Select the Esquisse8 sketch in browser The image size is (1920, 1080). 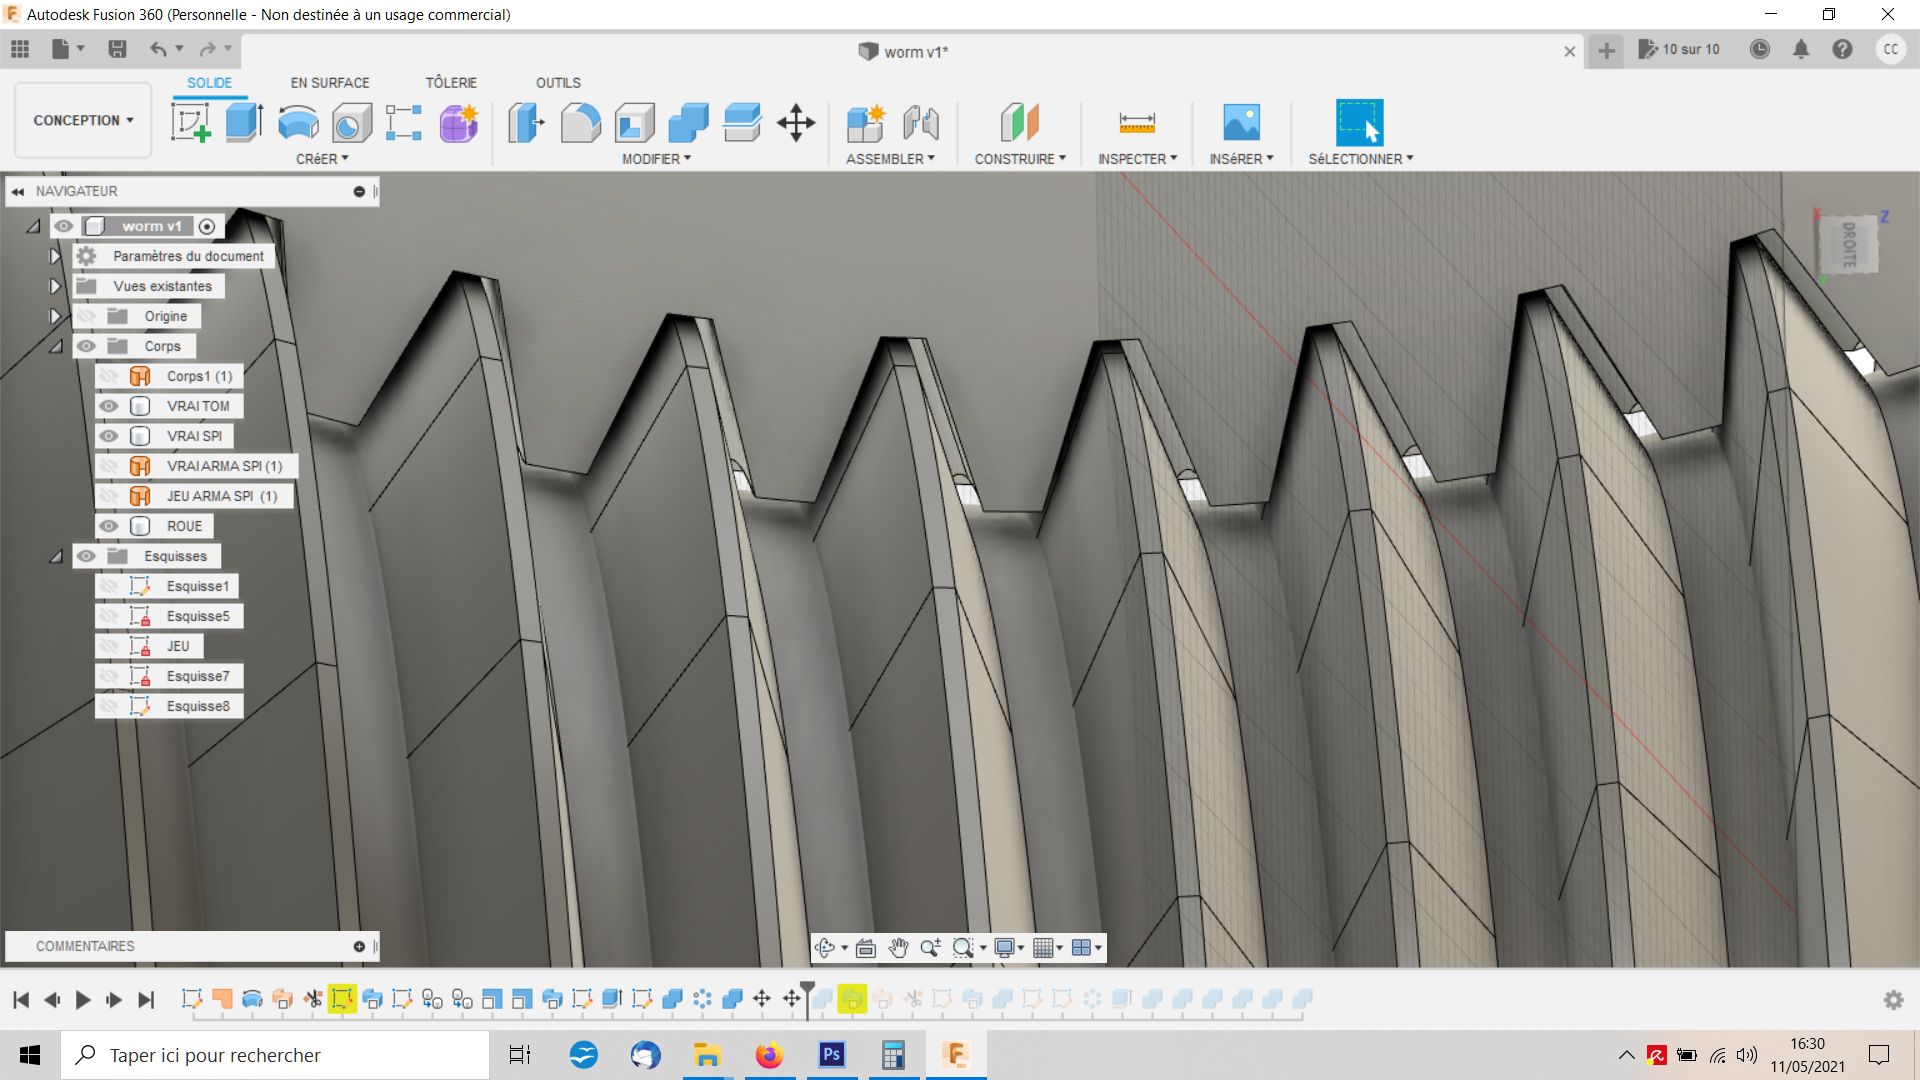tap(198, 706)
